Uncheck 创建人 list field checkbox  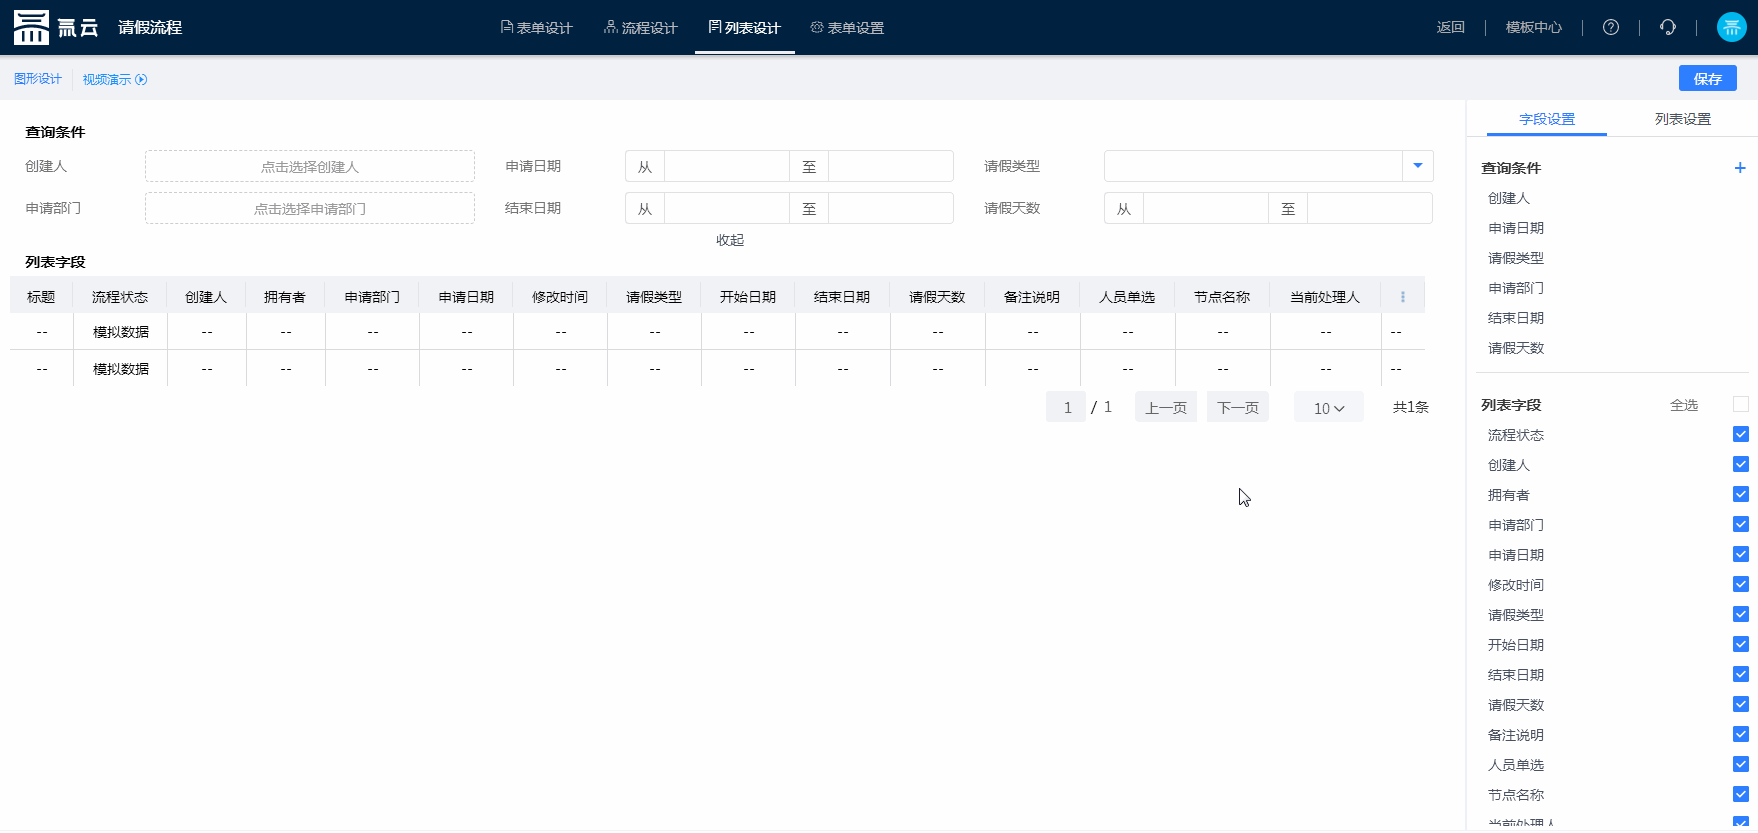pyautogui.click(x=1741, y=464)
